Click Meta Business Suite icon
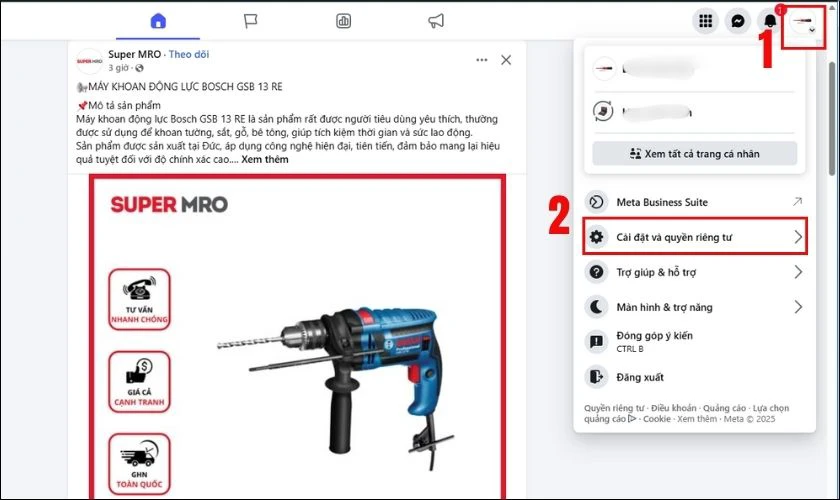The image size is (840, 500). point(596,202)
